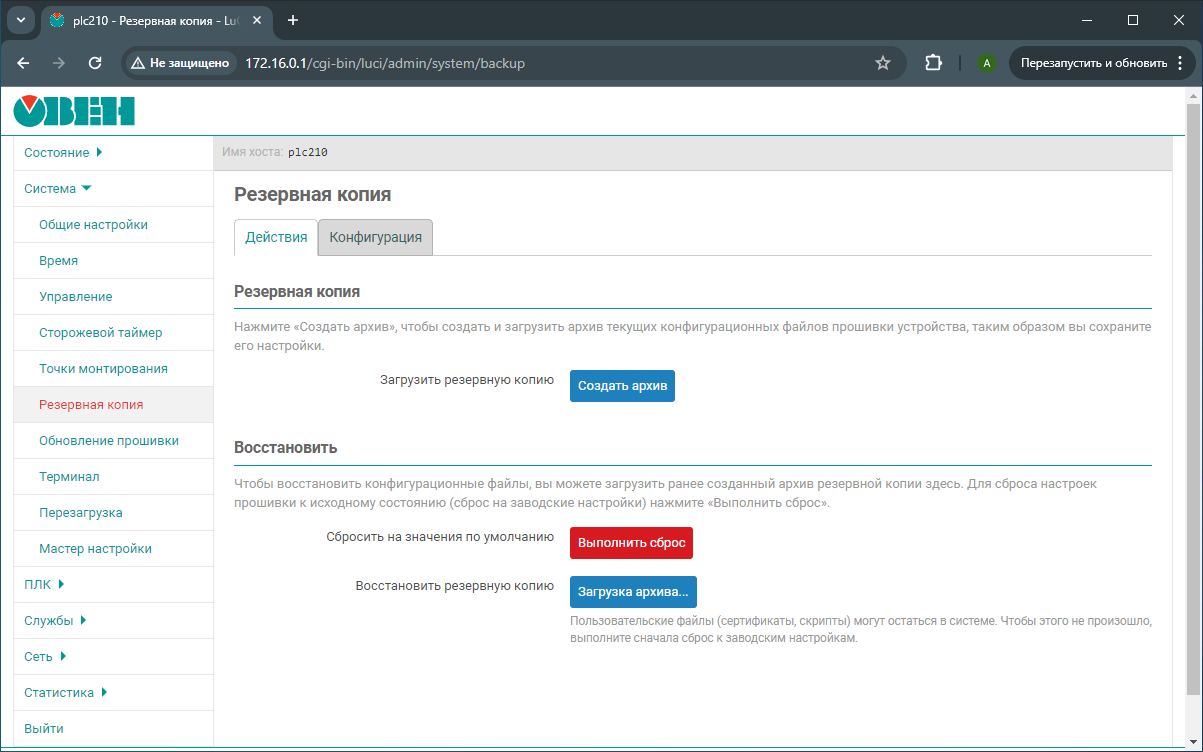Select the Действия tab
This screenshot has height=752, width=1203.
click(x=276, y=238)
